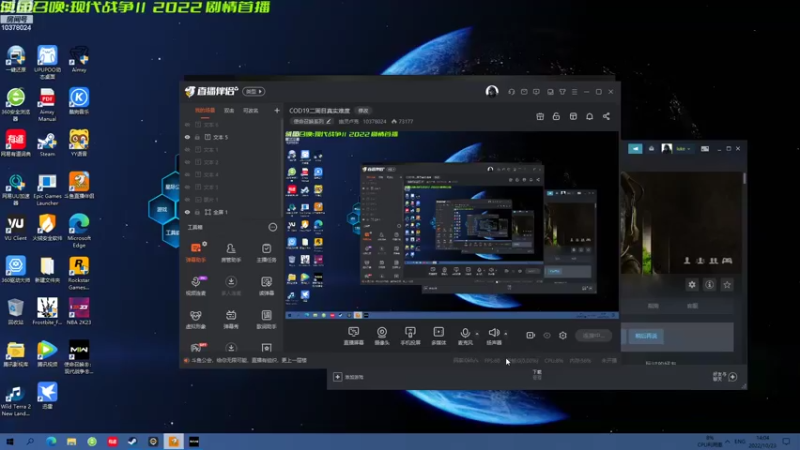Open the mail icon in Douyu title bar
Image resolution: width=800 pixels, height=450 pixels.
click(x=524, y=92)
